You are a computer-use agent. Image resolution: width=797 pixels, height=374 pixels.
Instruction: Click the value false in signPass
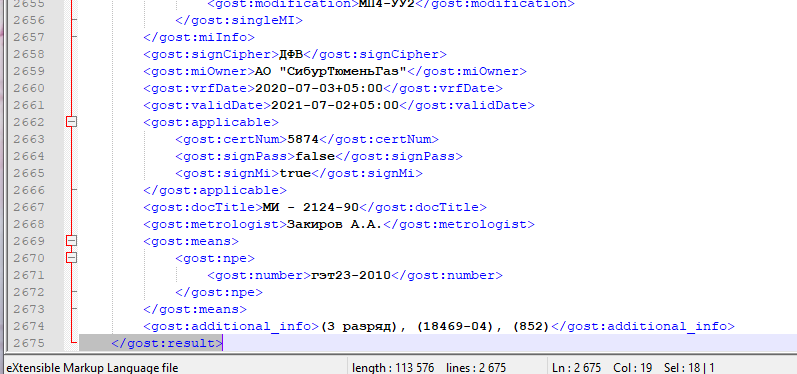click(315, 156)
